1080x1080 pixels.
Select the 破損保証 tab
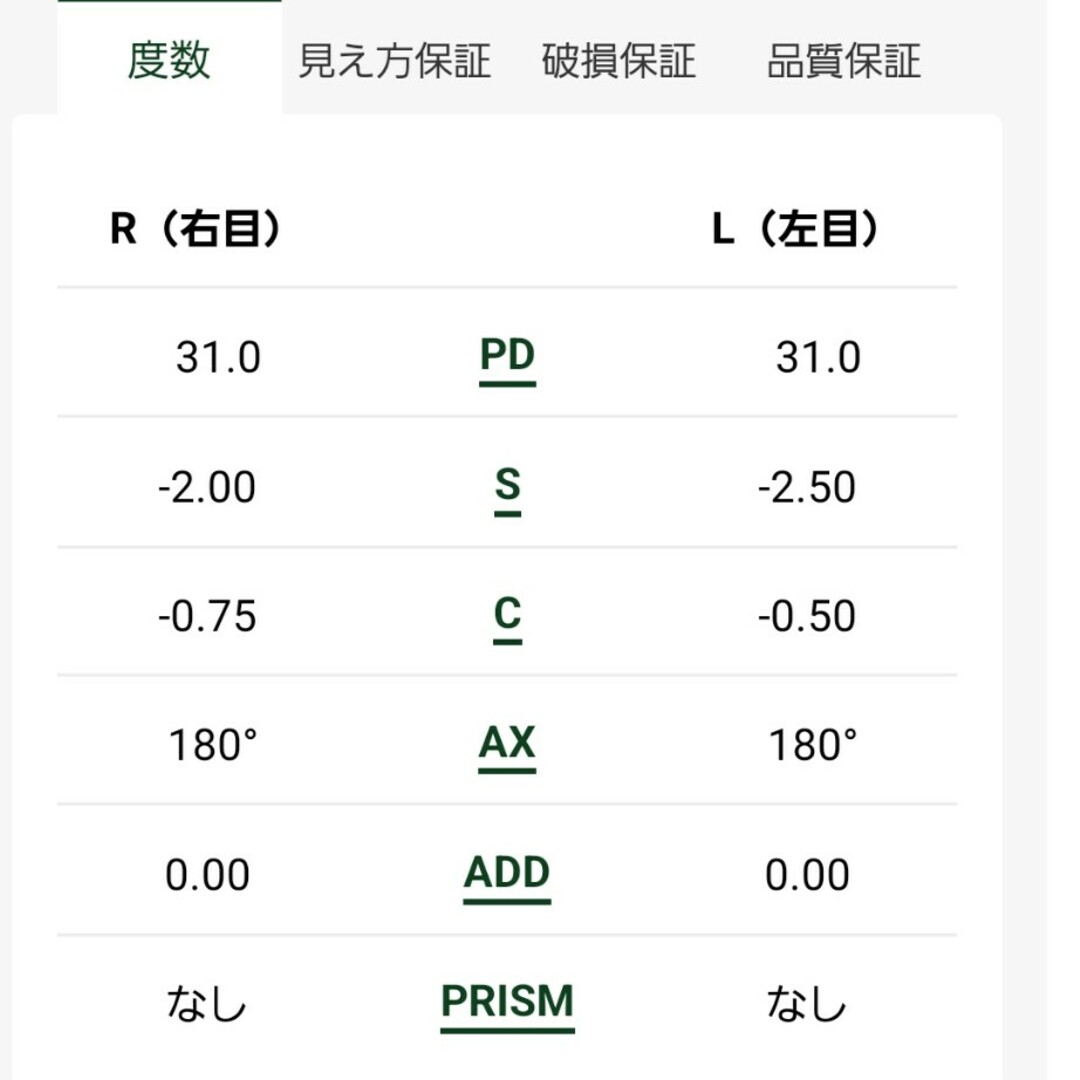tap(619, 61)
